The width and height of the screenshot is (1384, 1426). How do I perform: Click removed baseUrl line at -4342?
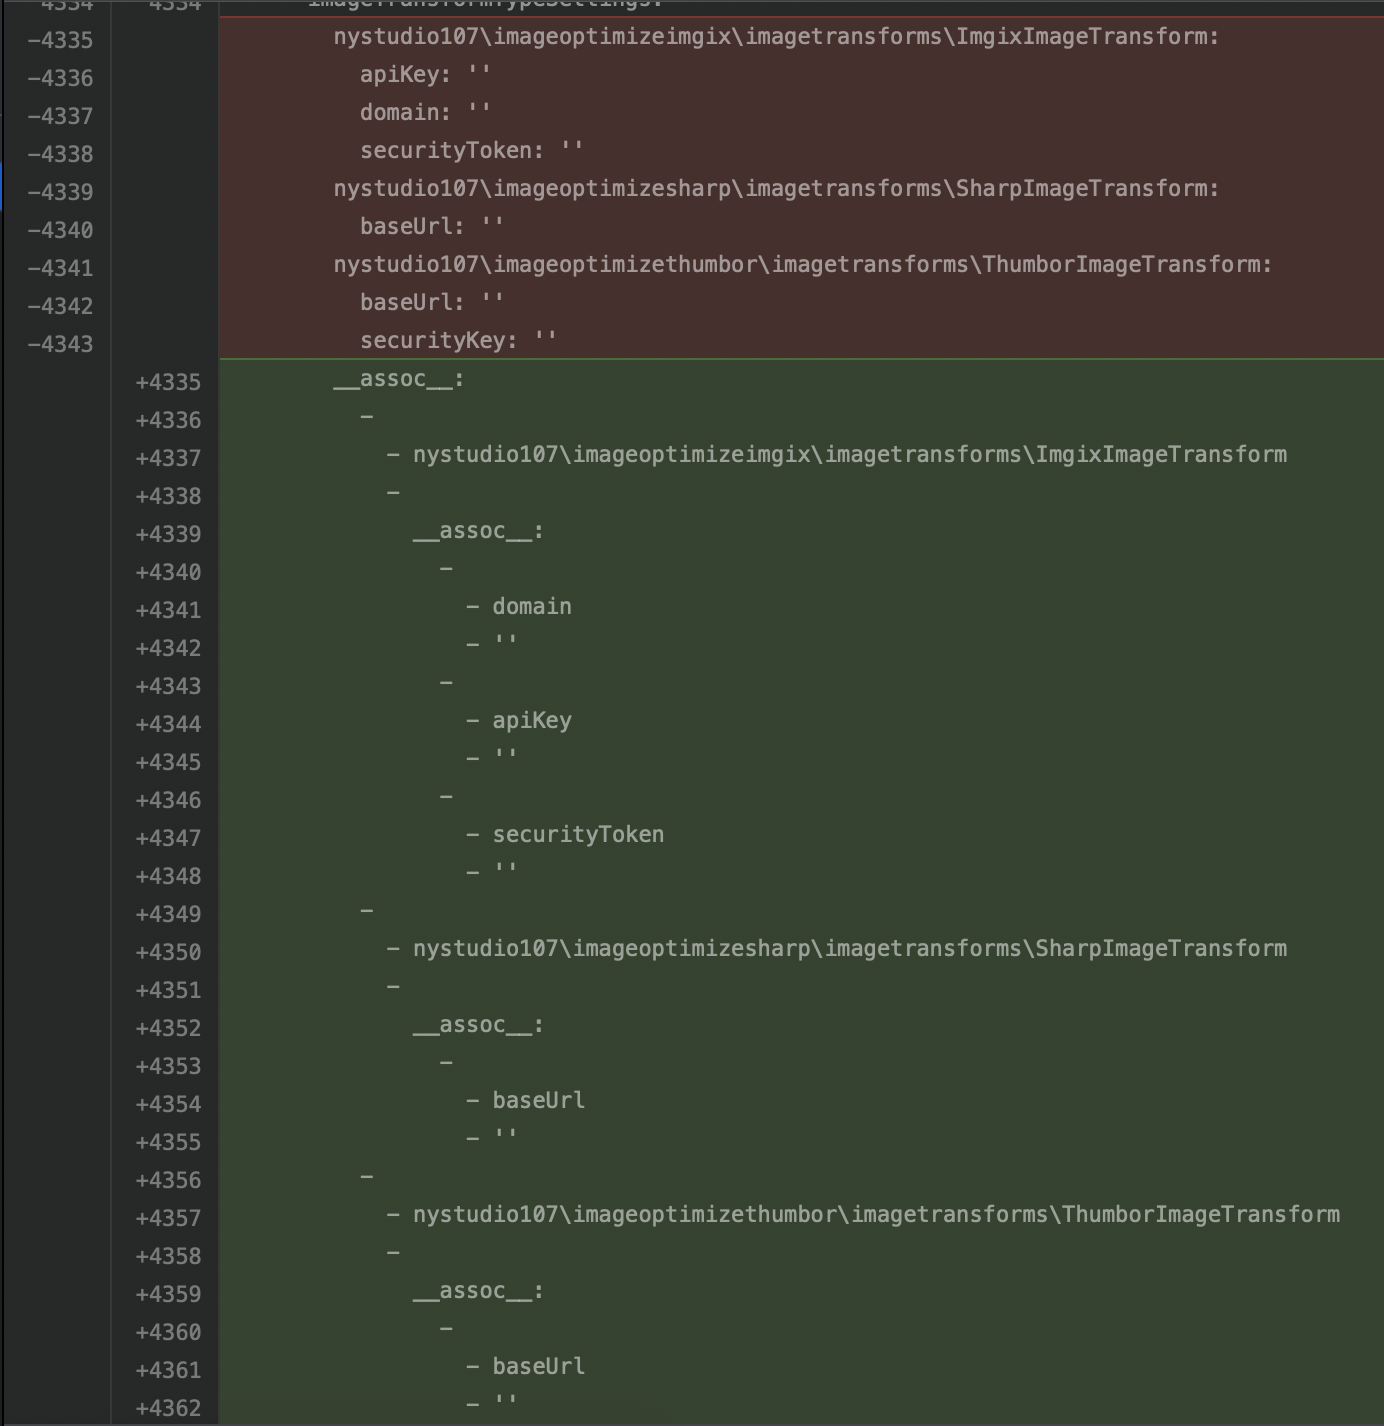(x=432, y=303)
